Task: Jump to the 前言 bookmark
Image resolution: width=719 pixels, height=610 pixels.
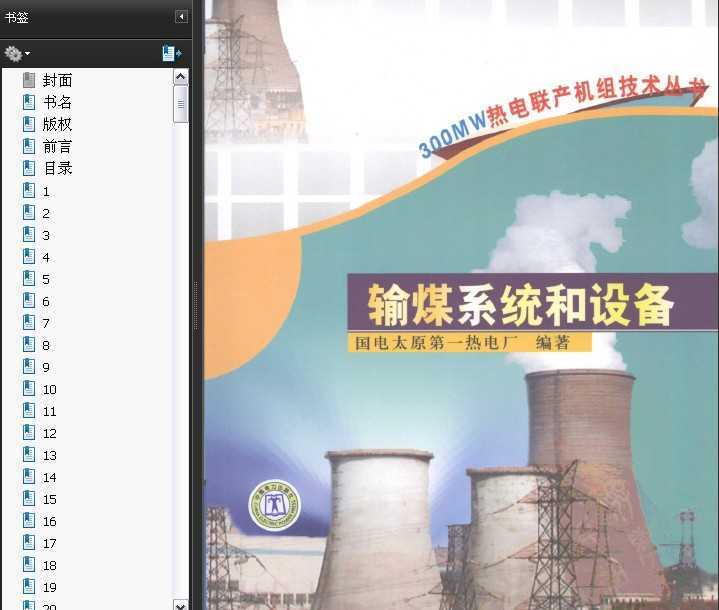Action: click(x=57, y=146)
